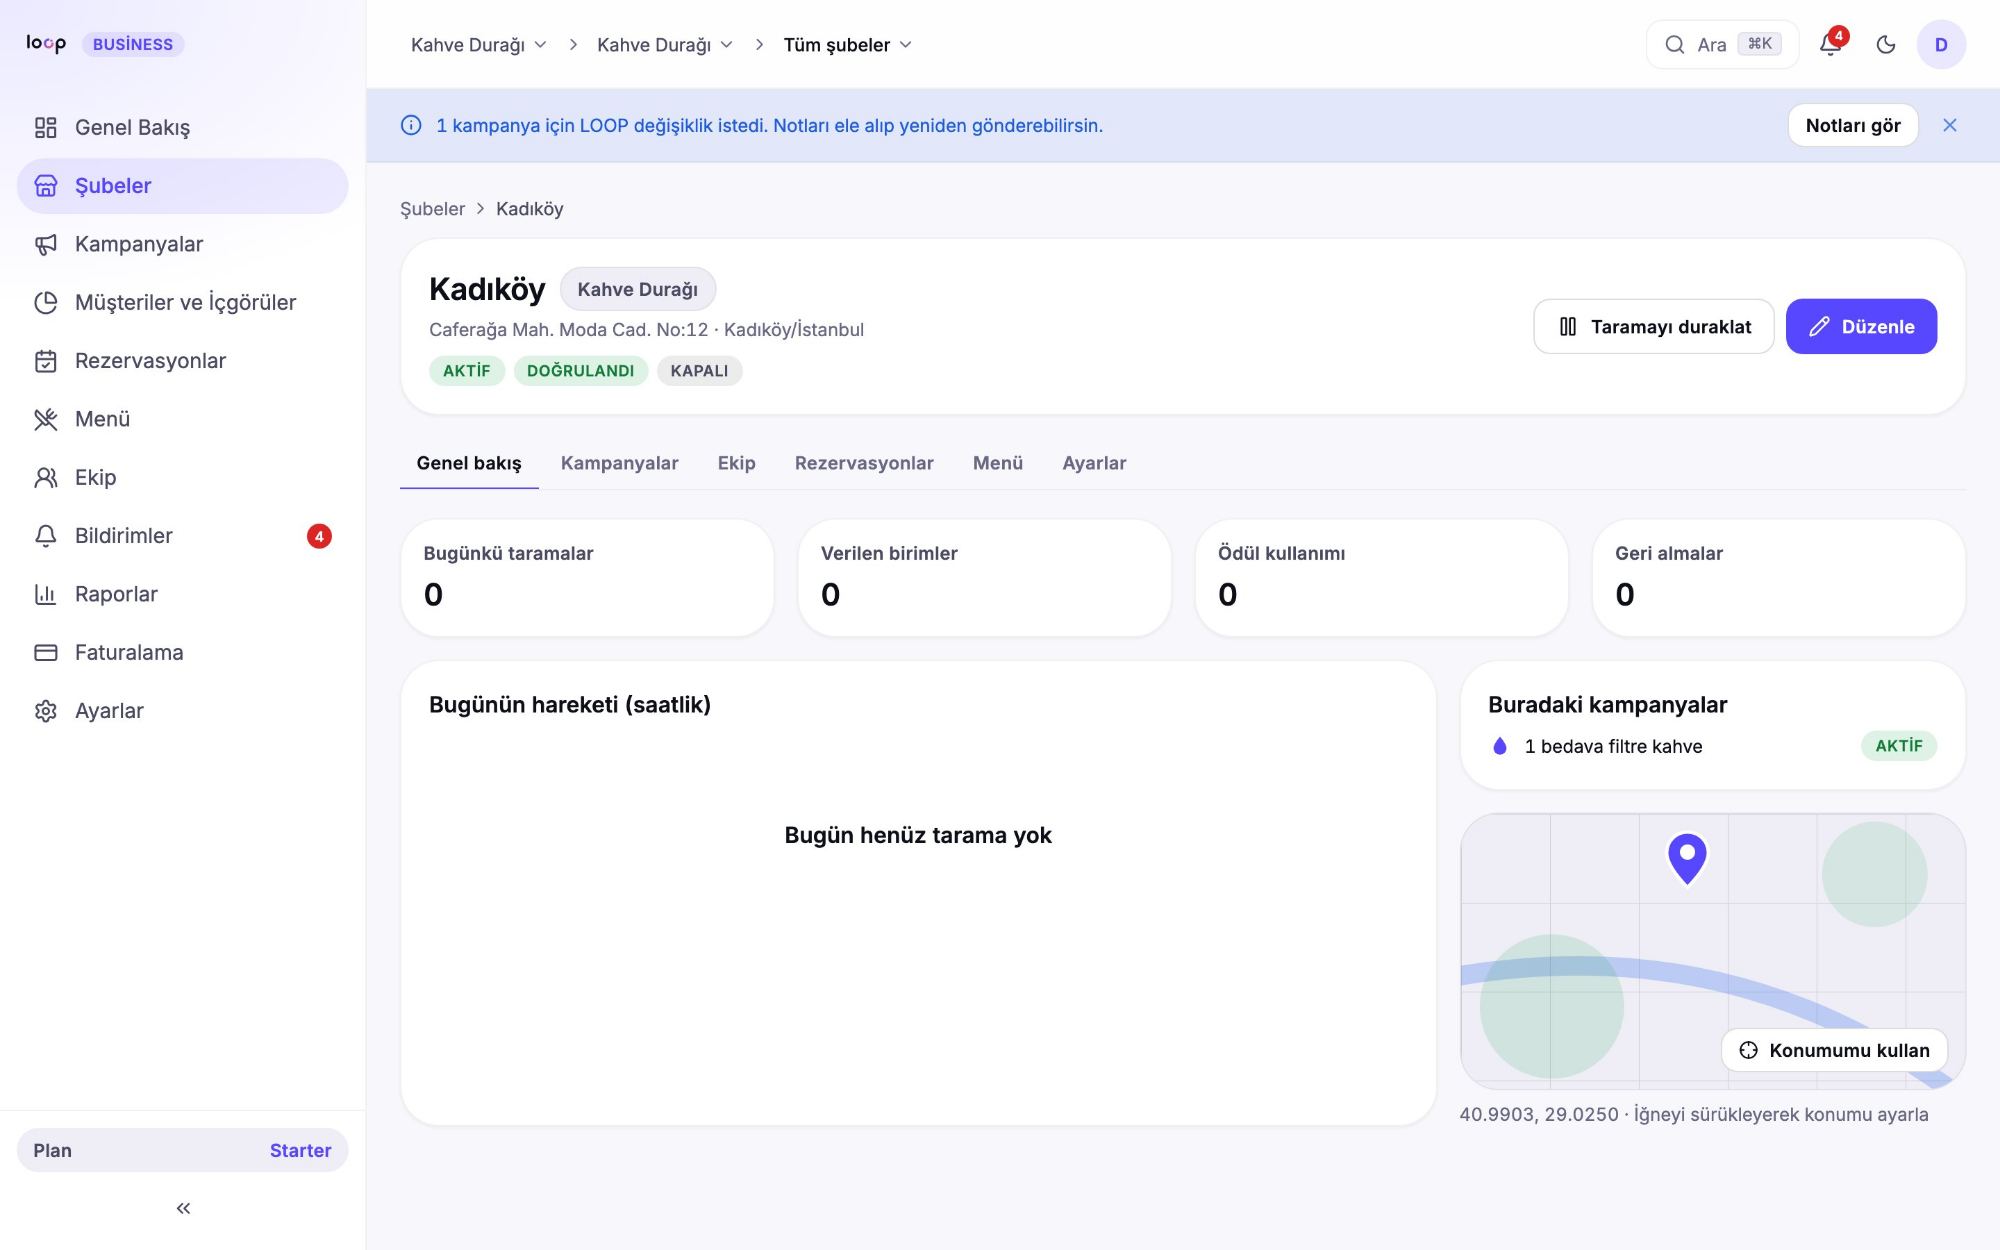
Task: Click the DOĞRULANDI status badge
Action: [x=580, y=371]
